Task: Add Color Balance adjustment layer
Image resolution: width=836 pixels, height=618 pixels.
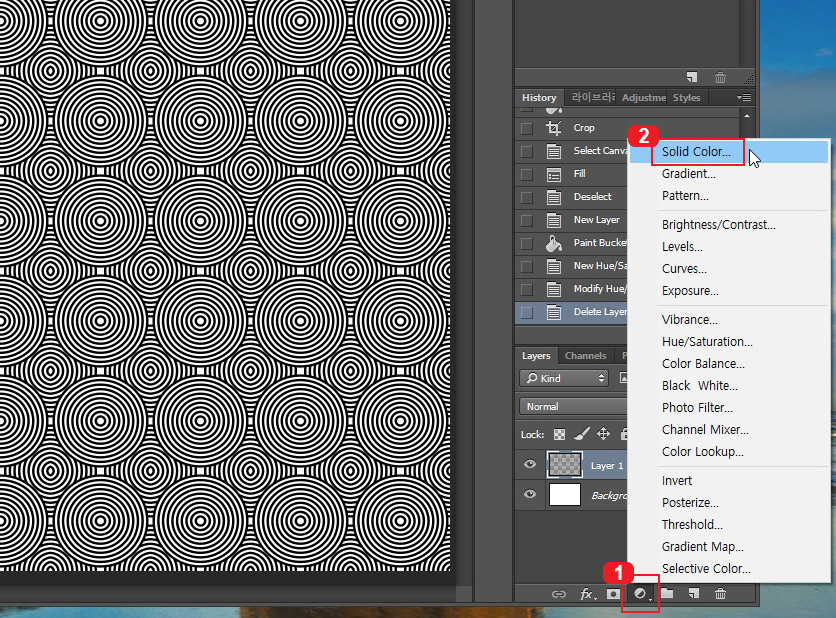Action: [729, 364]
